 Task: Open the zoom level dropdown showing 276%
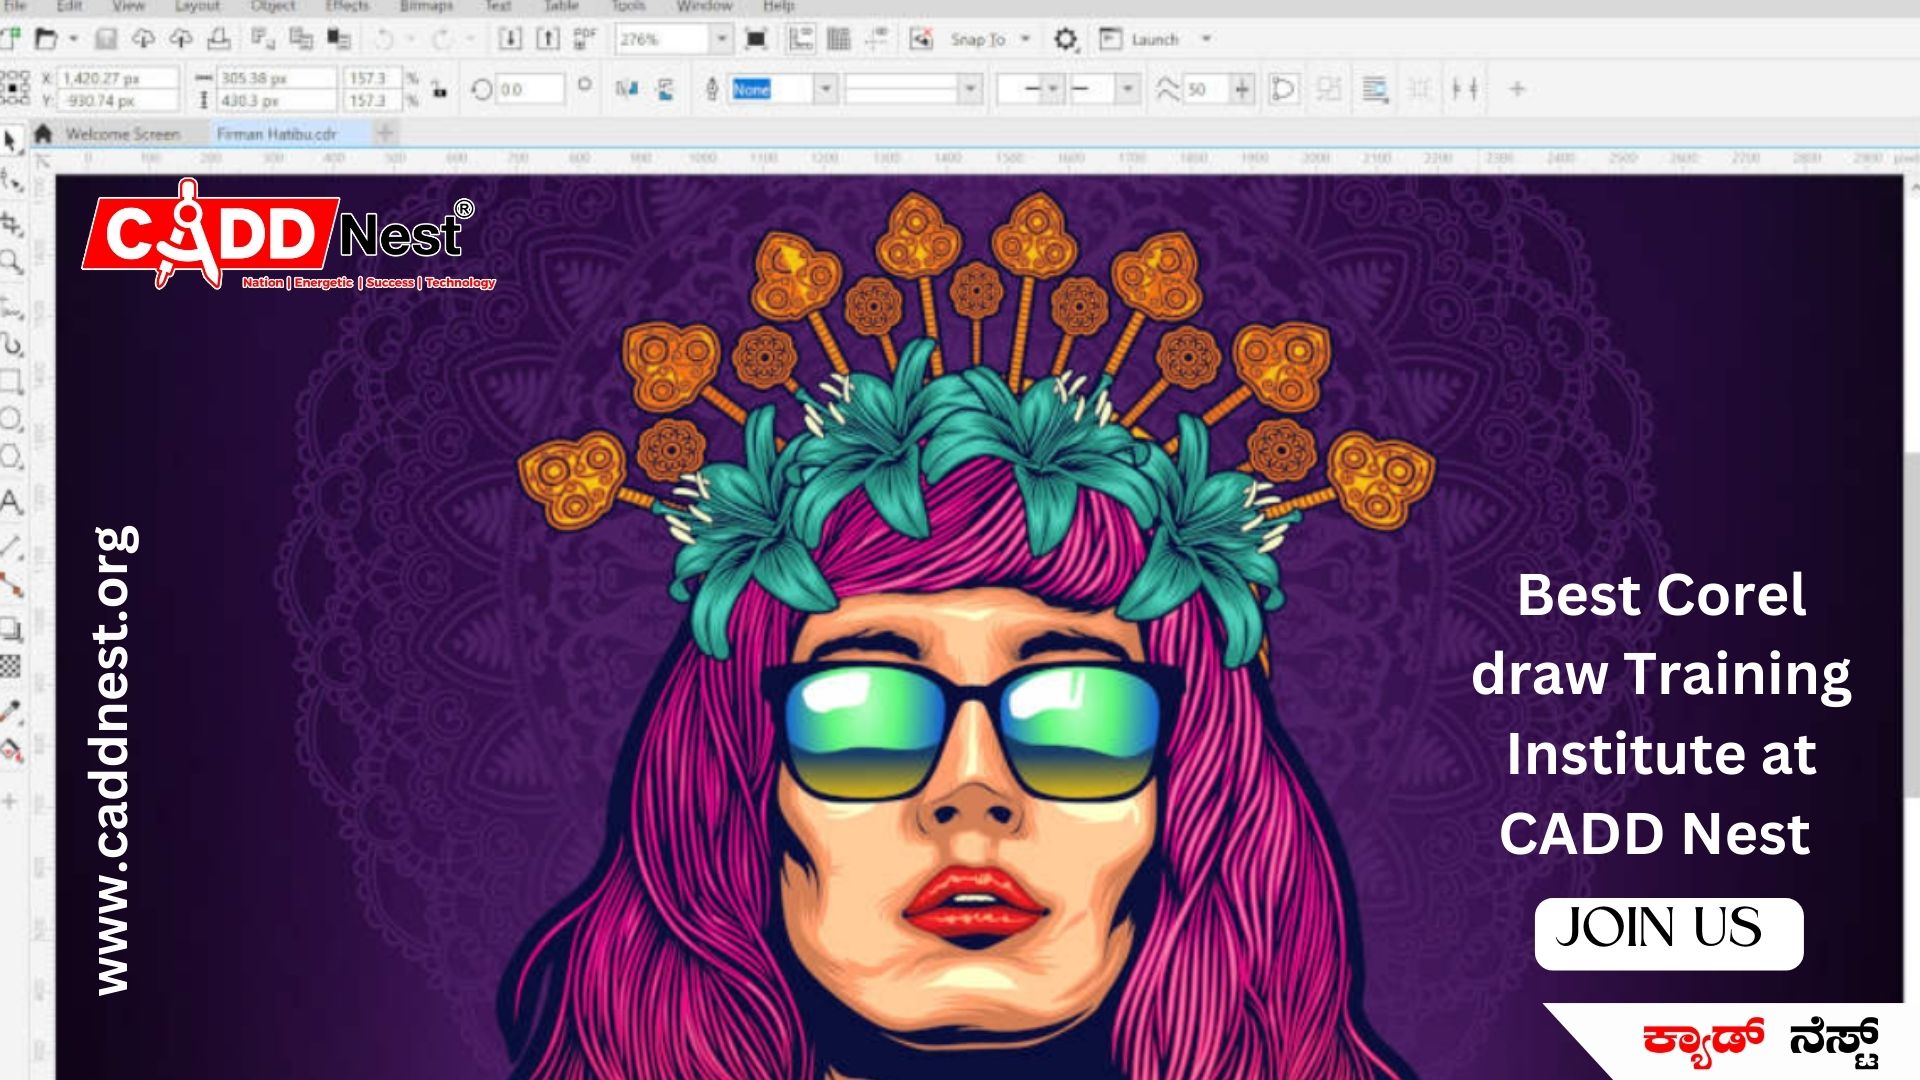coord(722,39)
